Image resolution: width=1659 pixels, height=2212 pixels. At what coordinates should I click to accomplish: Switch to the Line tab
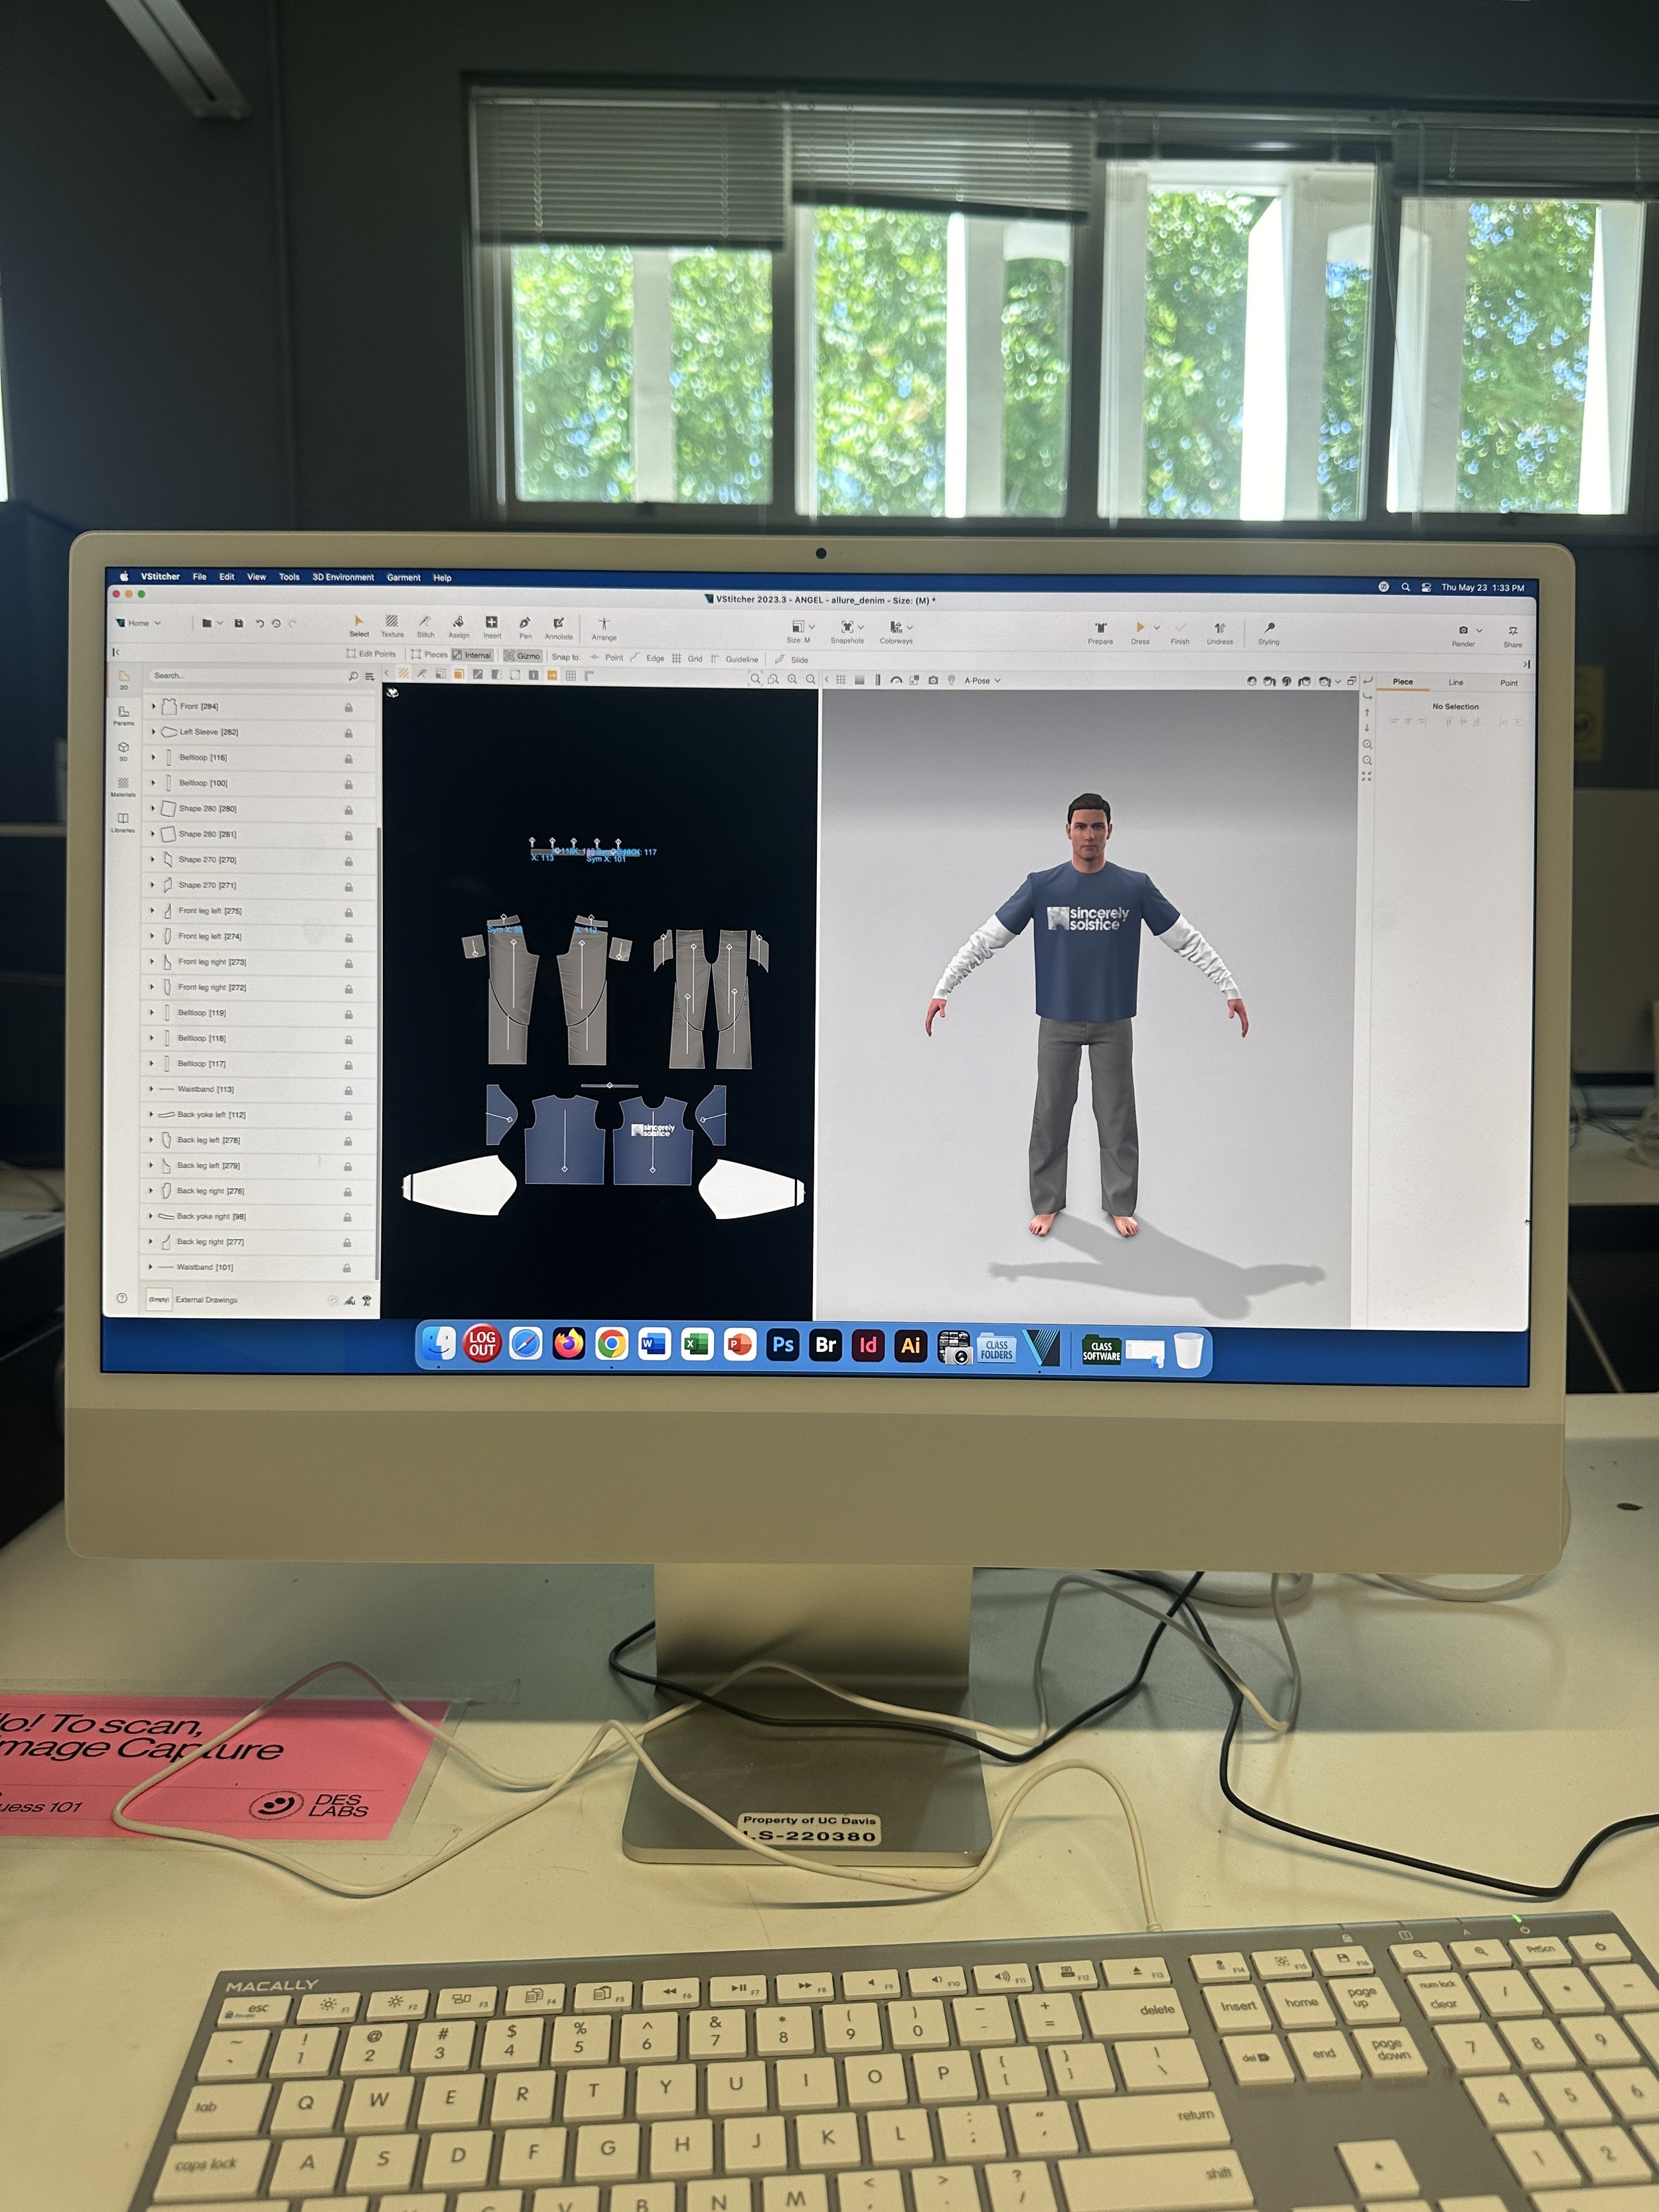click(x=1455, y=682)
